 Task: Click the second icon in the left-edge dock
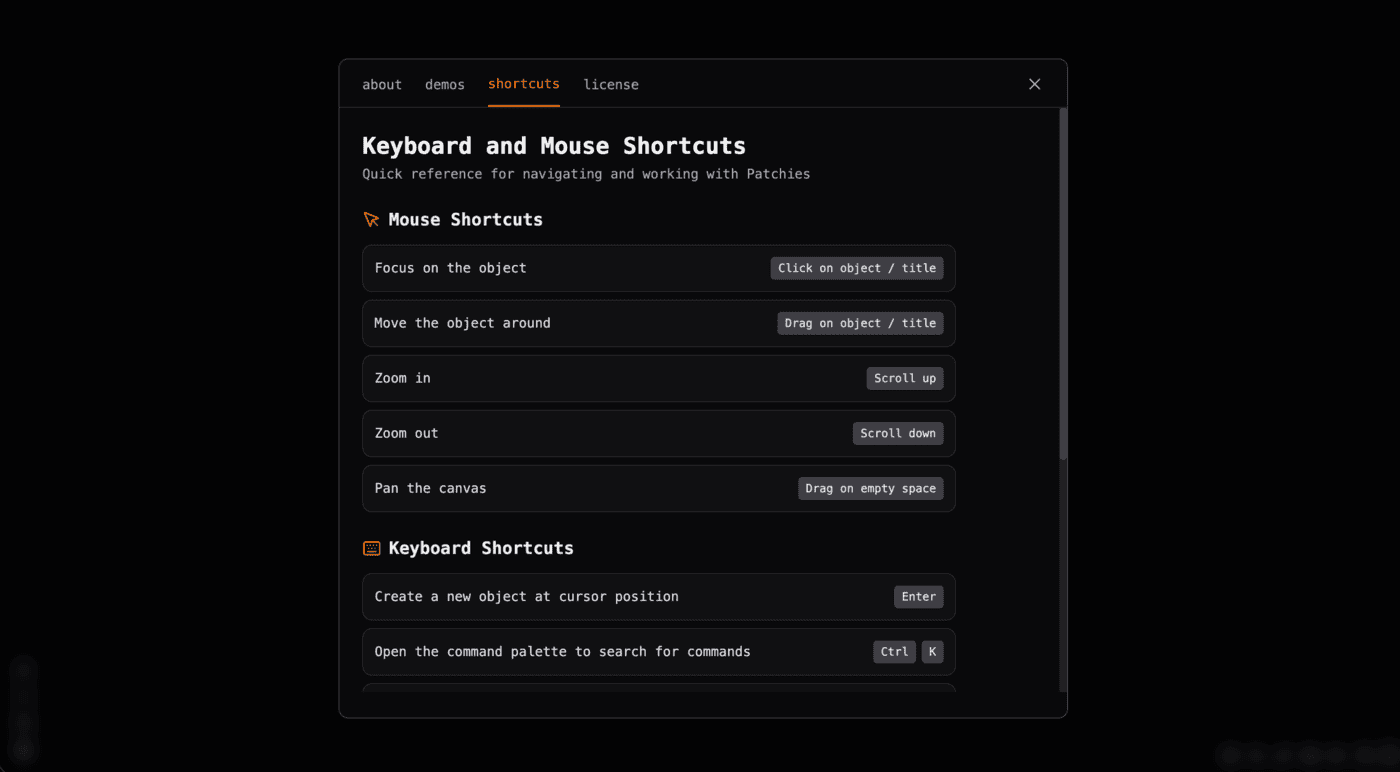(23, 696)
